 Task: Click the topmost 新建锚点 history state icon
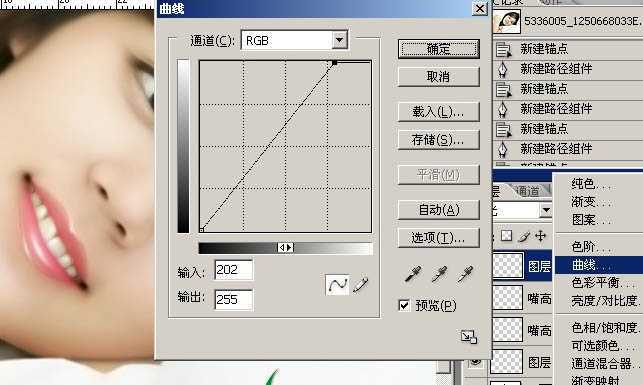click(x=503, y=49)
